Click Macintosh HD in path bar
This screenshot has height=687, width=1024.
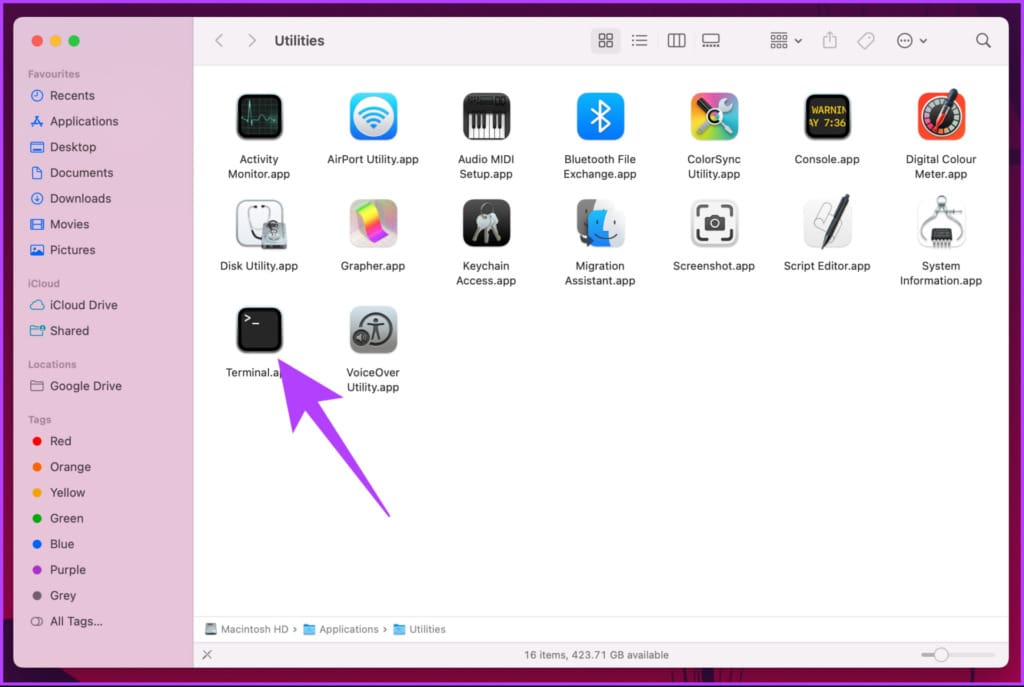click(246, 629)
